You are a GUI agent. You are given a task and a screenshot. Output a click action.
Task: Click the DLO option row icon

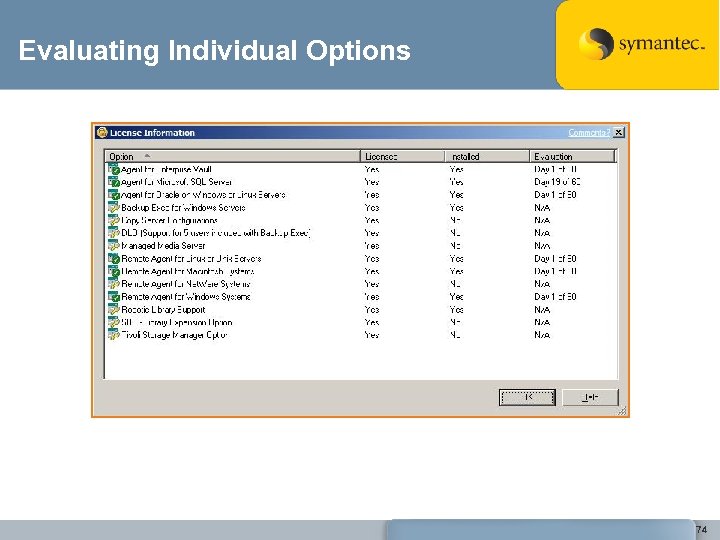tap(114, 233)
